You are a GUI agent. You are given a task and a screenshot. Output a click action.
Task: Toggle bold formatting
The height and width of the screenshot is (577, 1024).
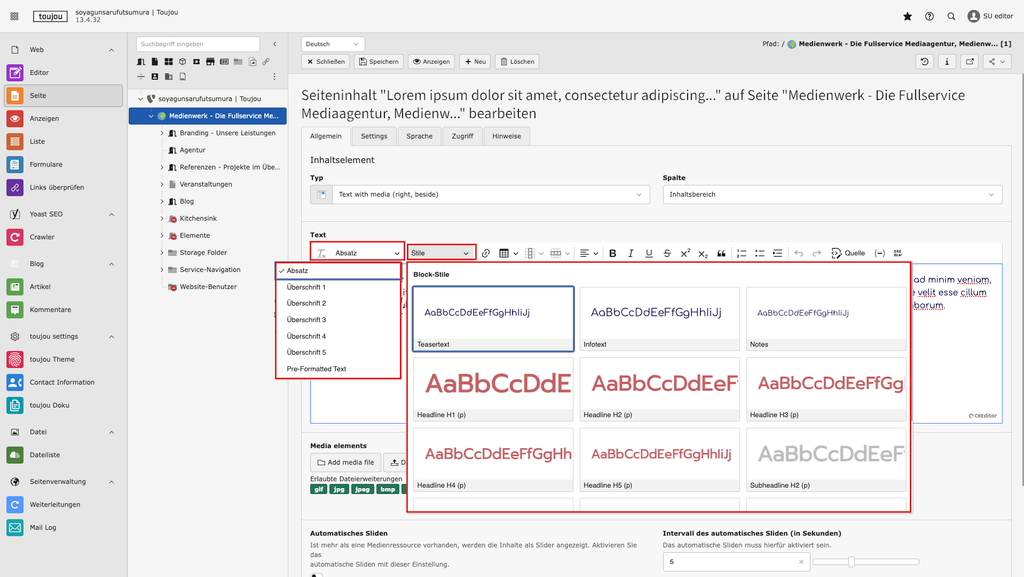(x=613, y=253)
